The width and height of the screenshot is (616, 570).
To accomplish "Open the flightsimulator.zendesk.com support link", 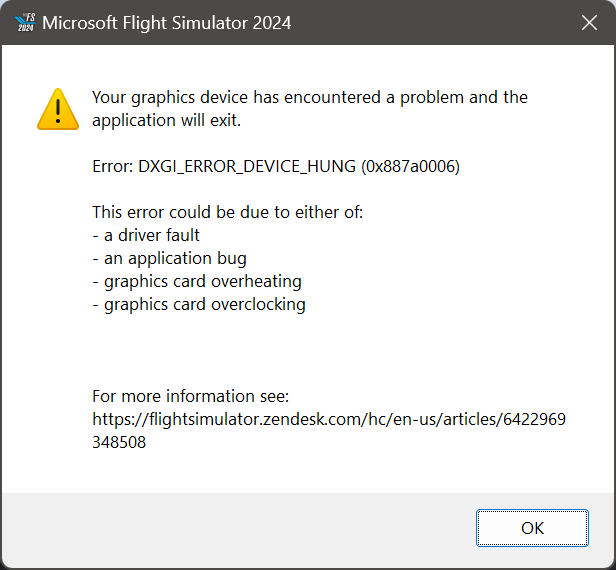I will click(x=328, y=419).
